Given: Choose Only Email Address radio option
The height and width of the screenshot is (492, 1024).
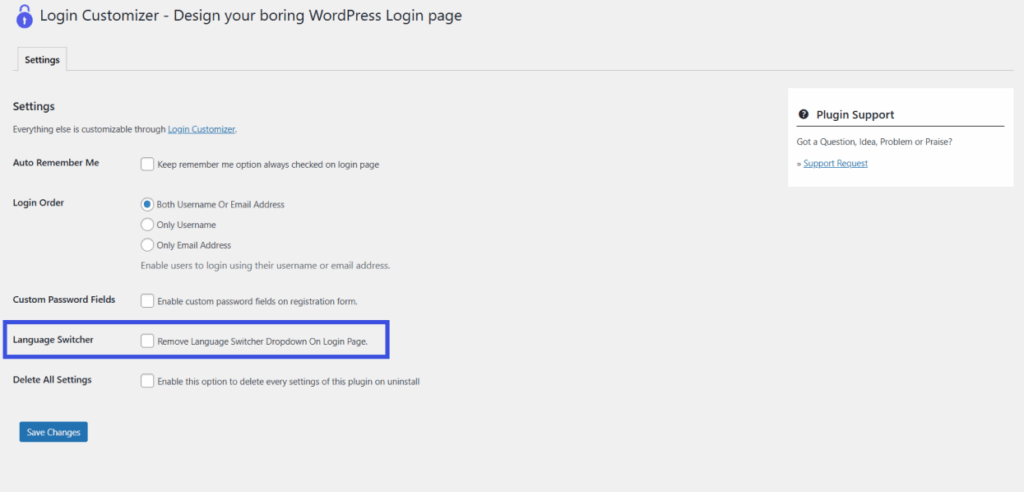Looking at the screenshot, I should coord(147,245).
